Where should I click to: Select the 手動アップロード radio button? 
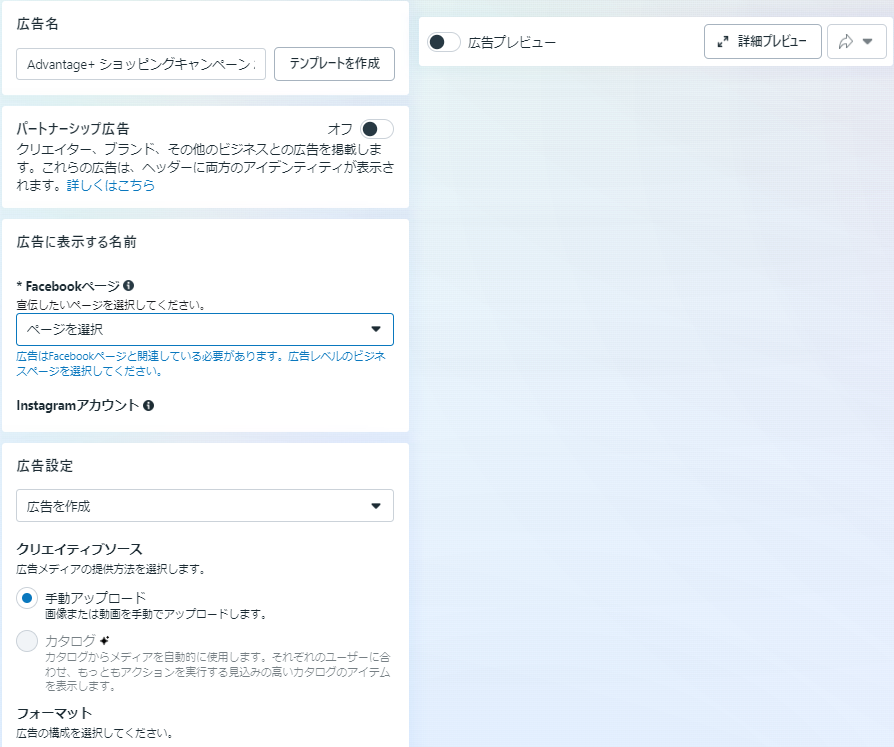coord(27,598)
